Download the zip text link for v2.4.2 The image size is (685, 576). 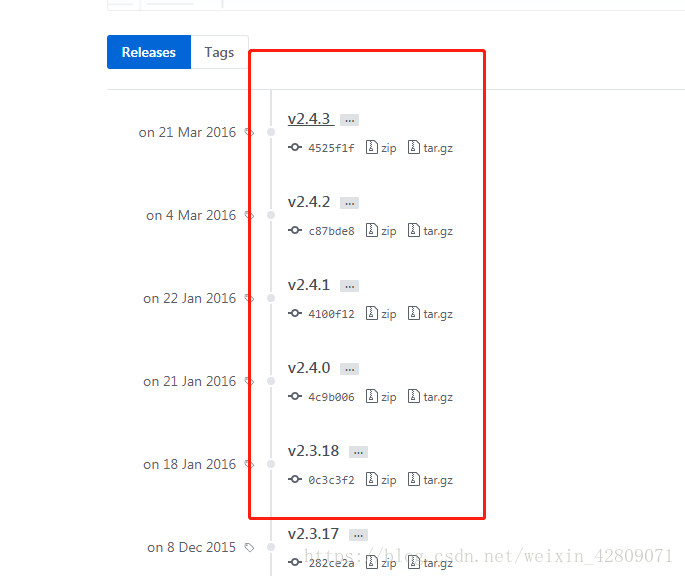point(389,231)
